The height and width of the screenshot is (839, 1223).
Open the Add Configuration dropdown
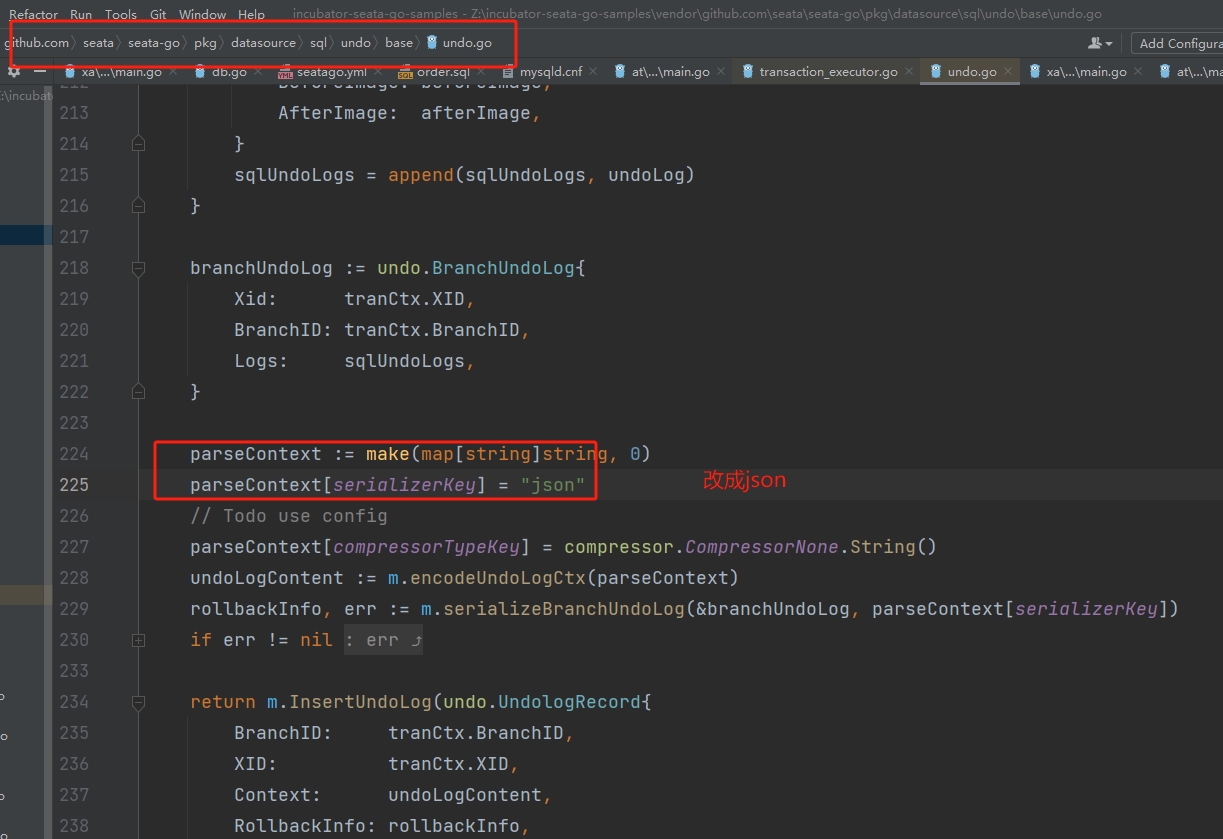click(x=1178, y=44)
